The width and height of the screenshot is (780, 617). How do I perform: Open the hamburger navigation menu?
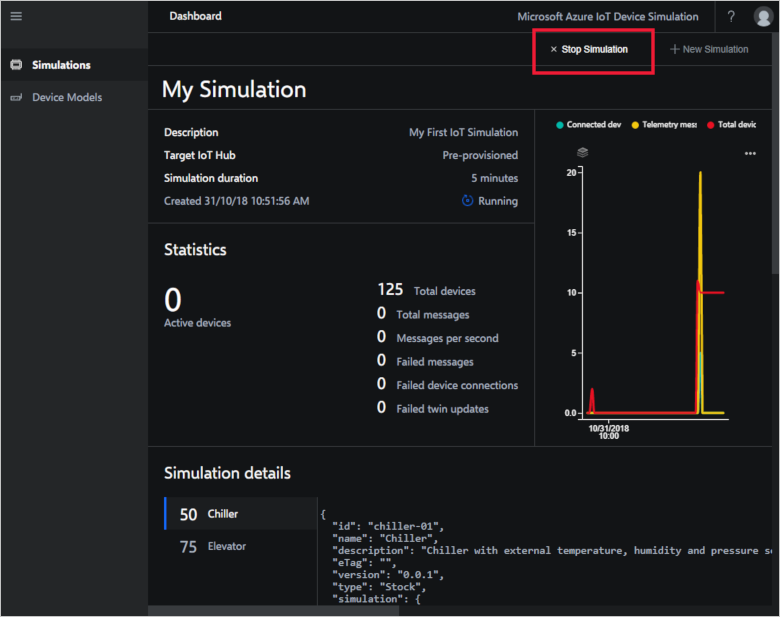click(16, 16)
